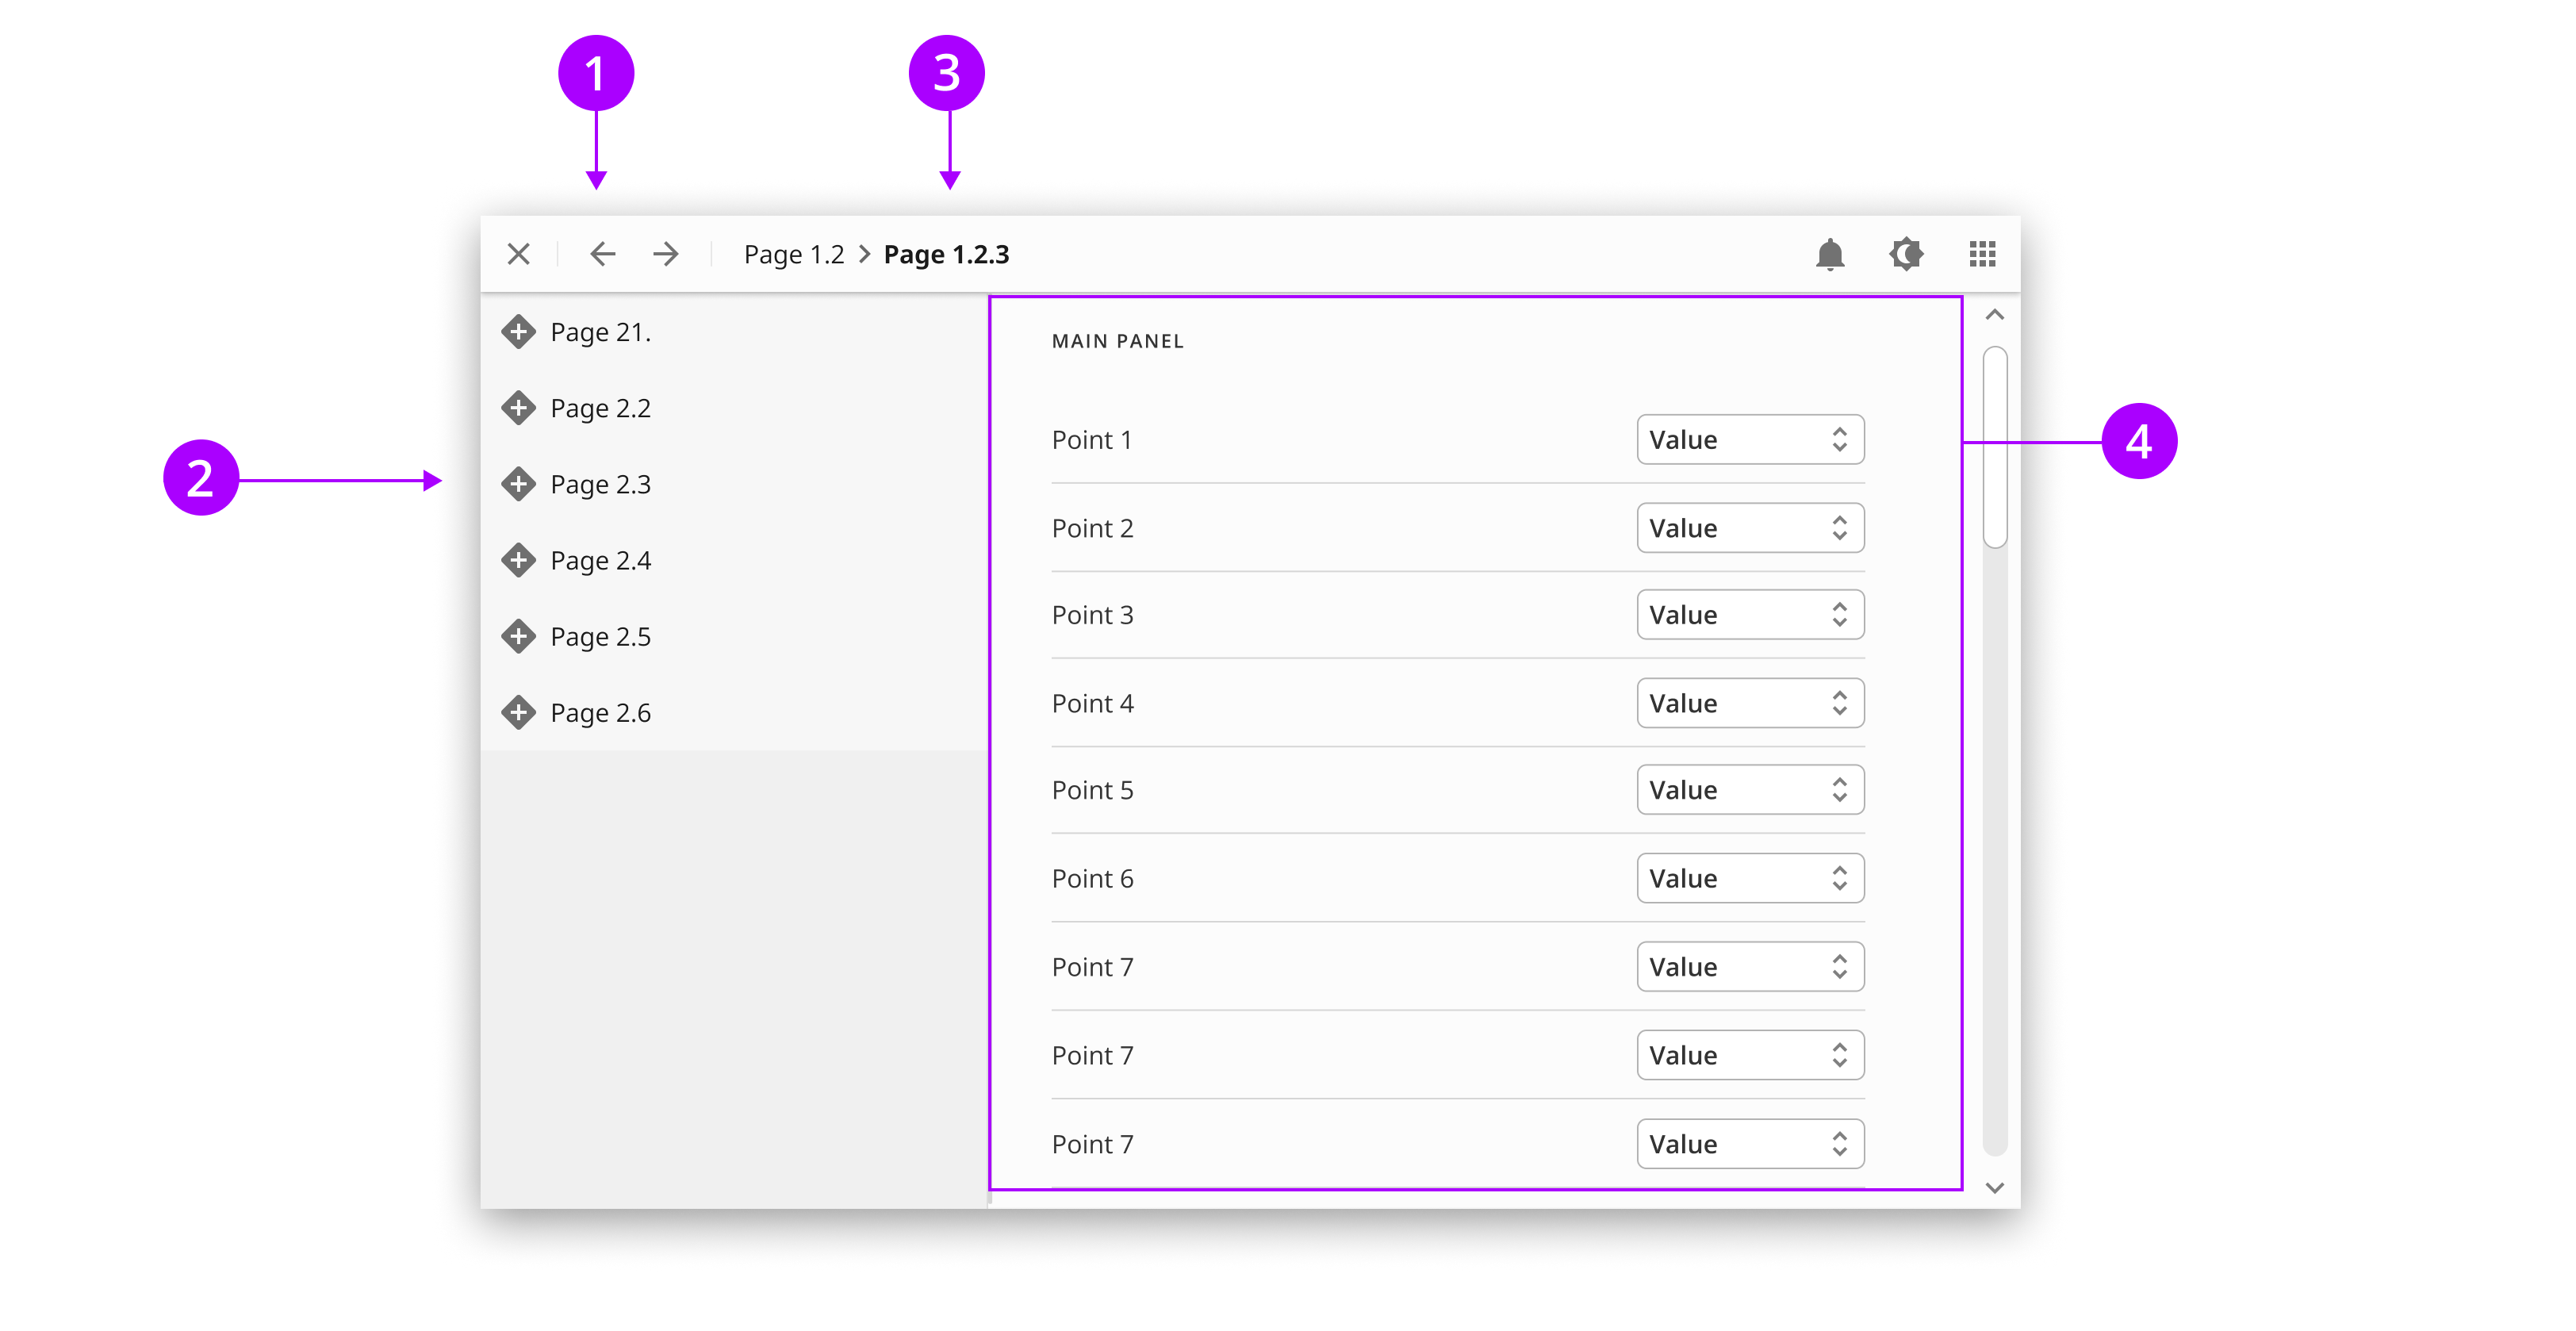Click scrollbar down arrow
Image resolution: width=2576 pixels, height=1331 pixels.
[x=1994, y=1188]
